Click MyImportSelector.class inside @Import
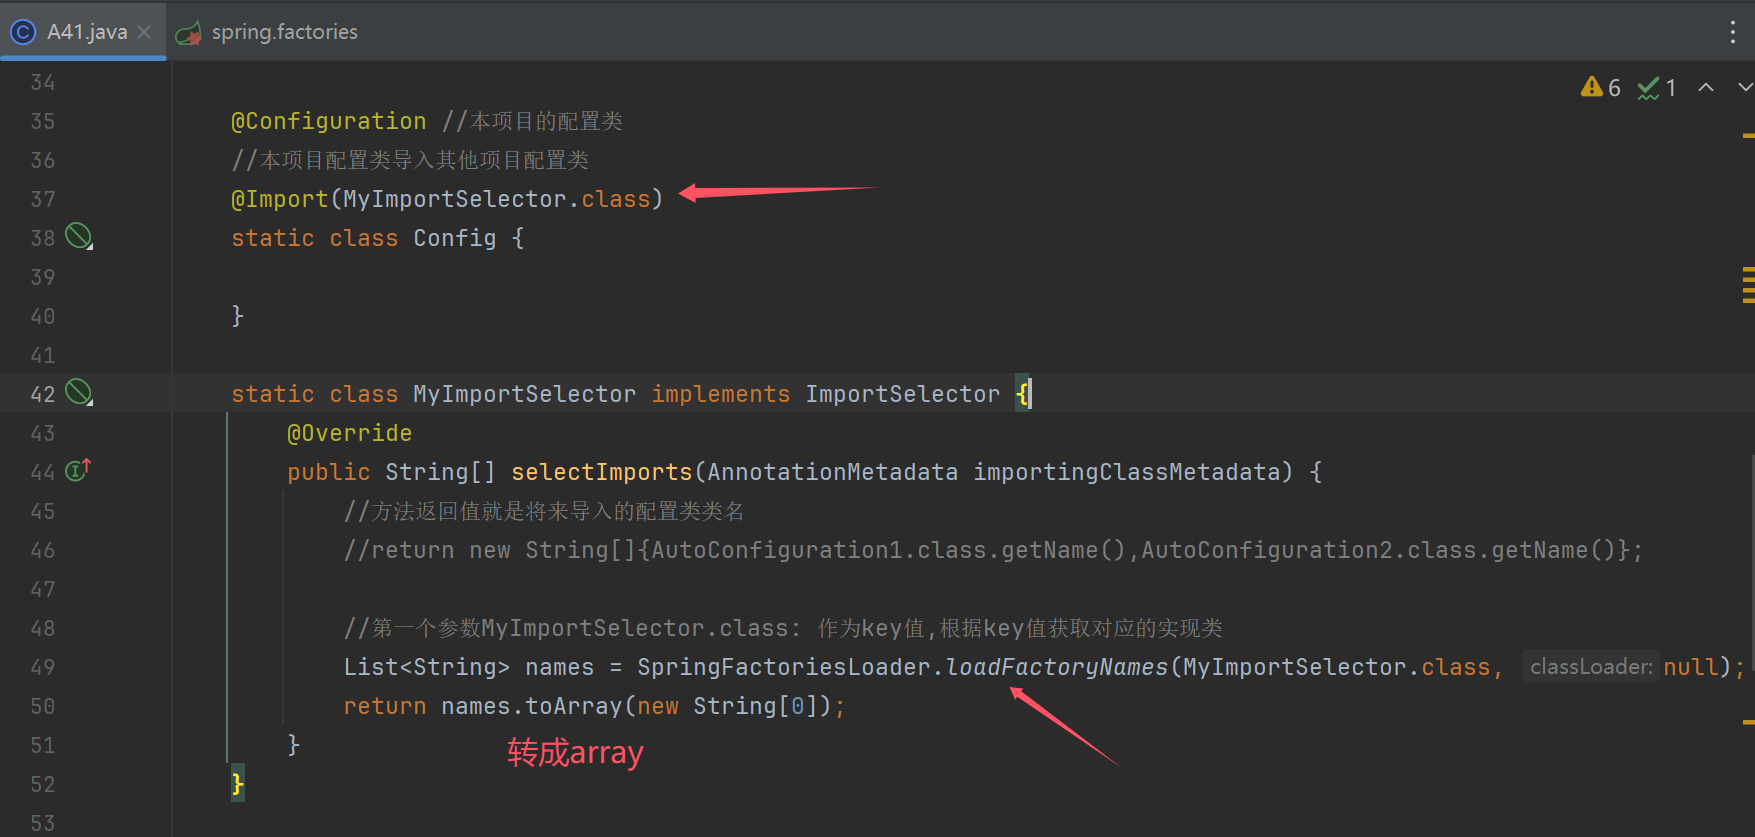 coord(497,199)
